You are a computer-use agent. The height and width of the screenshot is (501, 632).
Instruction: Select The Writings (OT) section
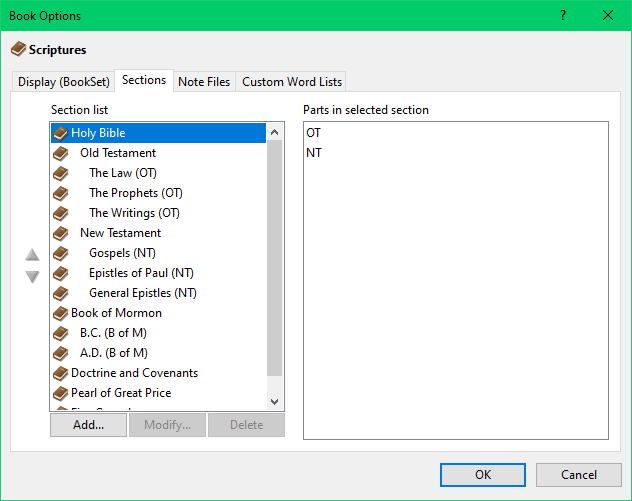(158, 213)
